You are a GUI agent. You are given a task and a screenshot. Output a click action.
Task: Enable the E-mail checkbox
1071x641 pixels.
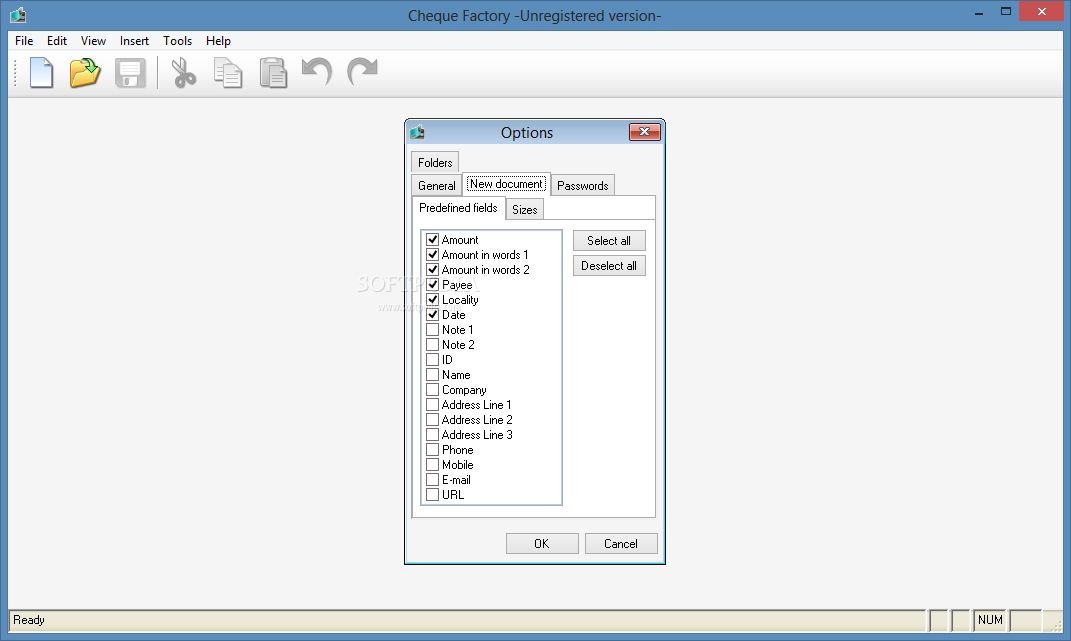click(x=432, y=480)
